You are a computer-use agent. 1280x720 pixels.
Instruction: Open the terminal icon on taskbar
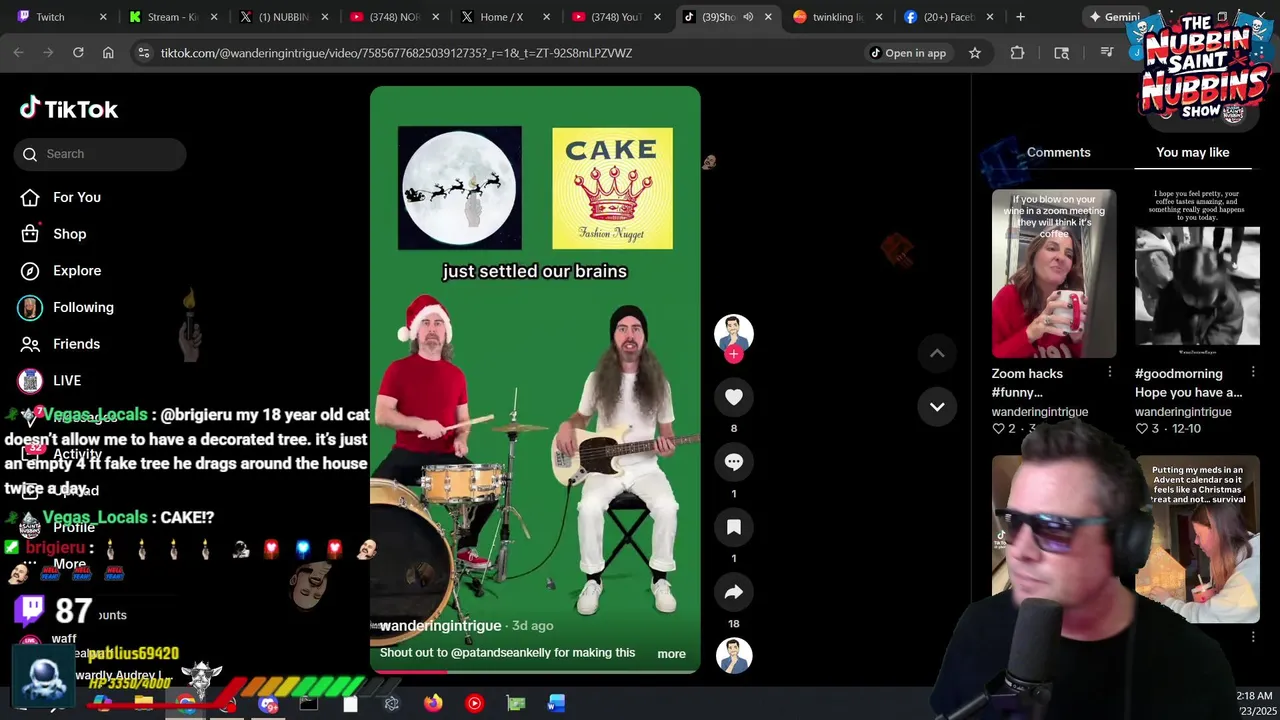[309, 703]
